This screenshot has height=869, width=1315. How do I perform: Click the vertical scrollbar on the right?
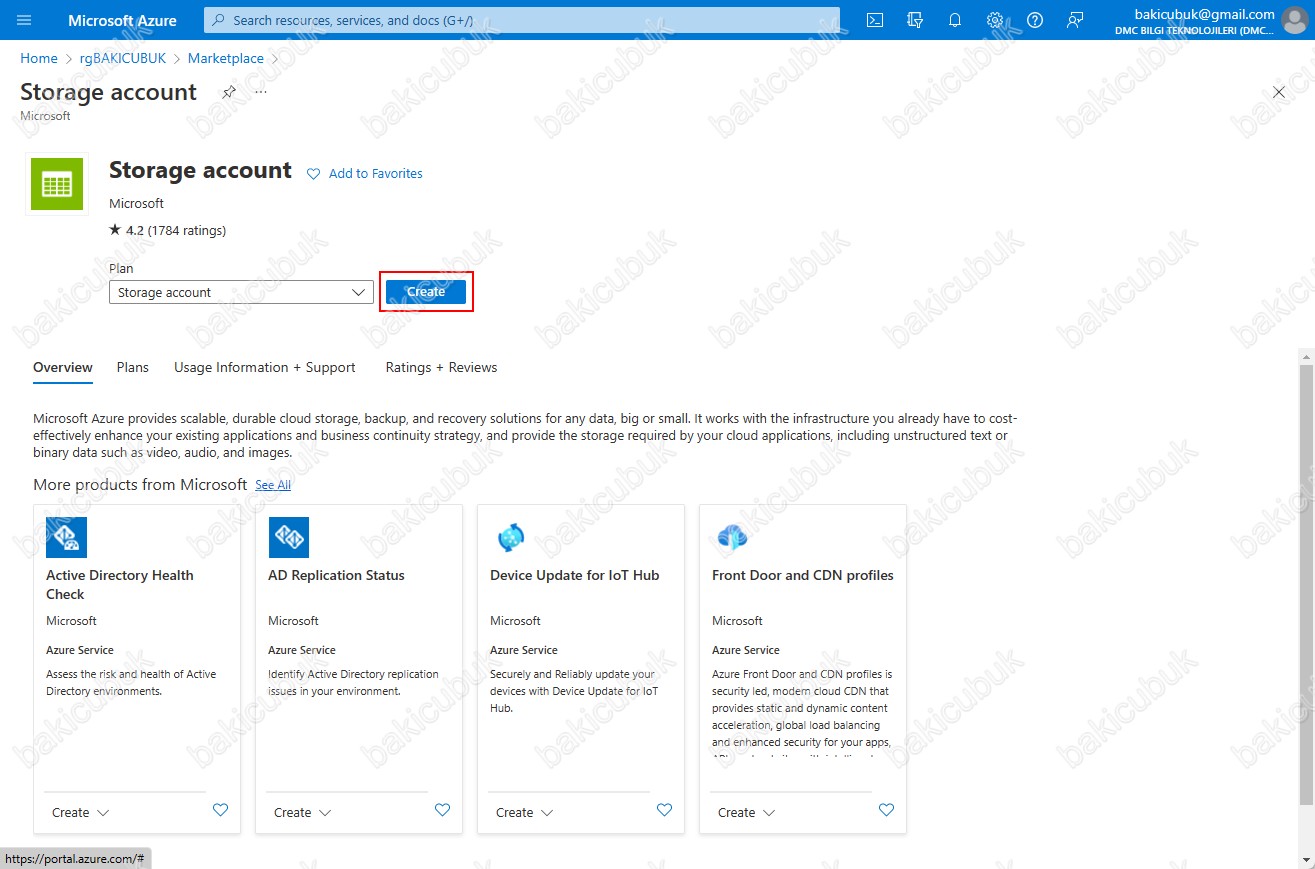(x=1306, y=584)
